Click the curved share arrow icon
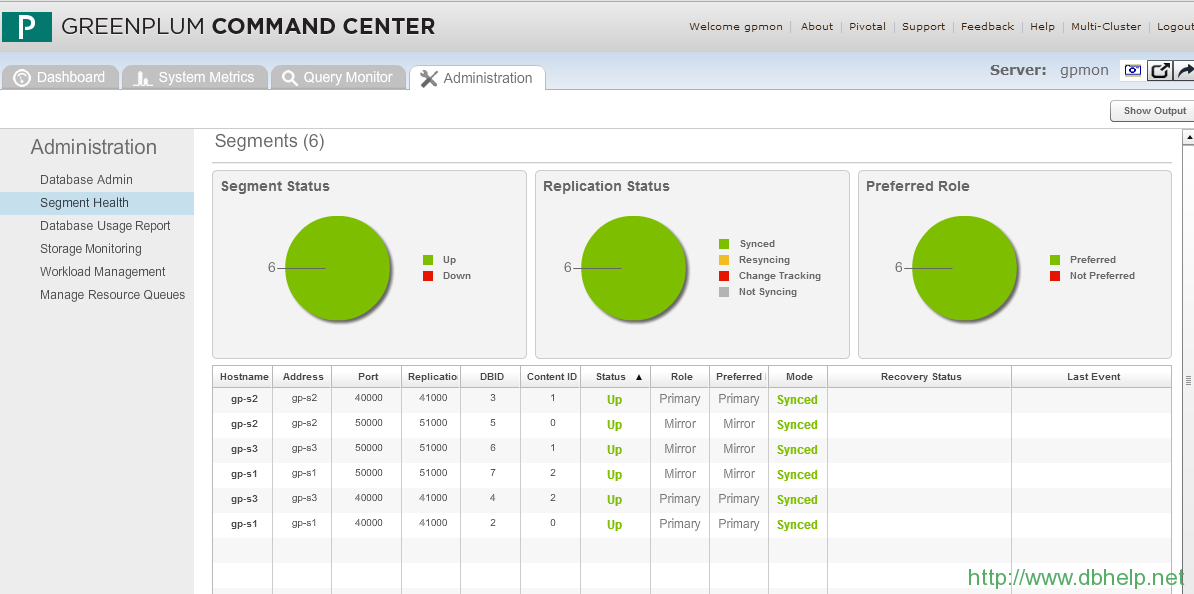This screenshot has width=1194, height=594. [x=1184, y=70]
